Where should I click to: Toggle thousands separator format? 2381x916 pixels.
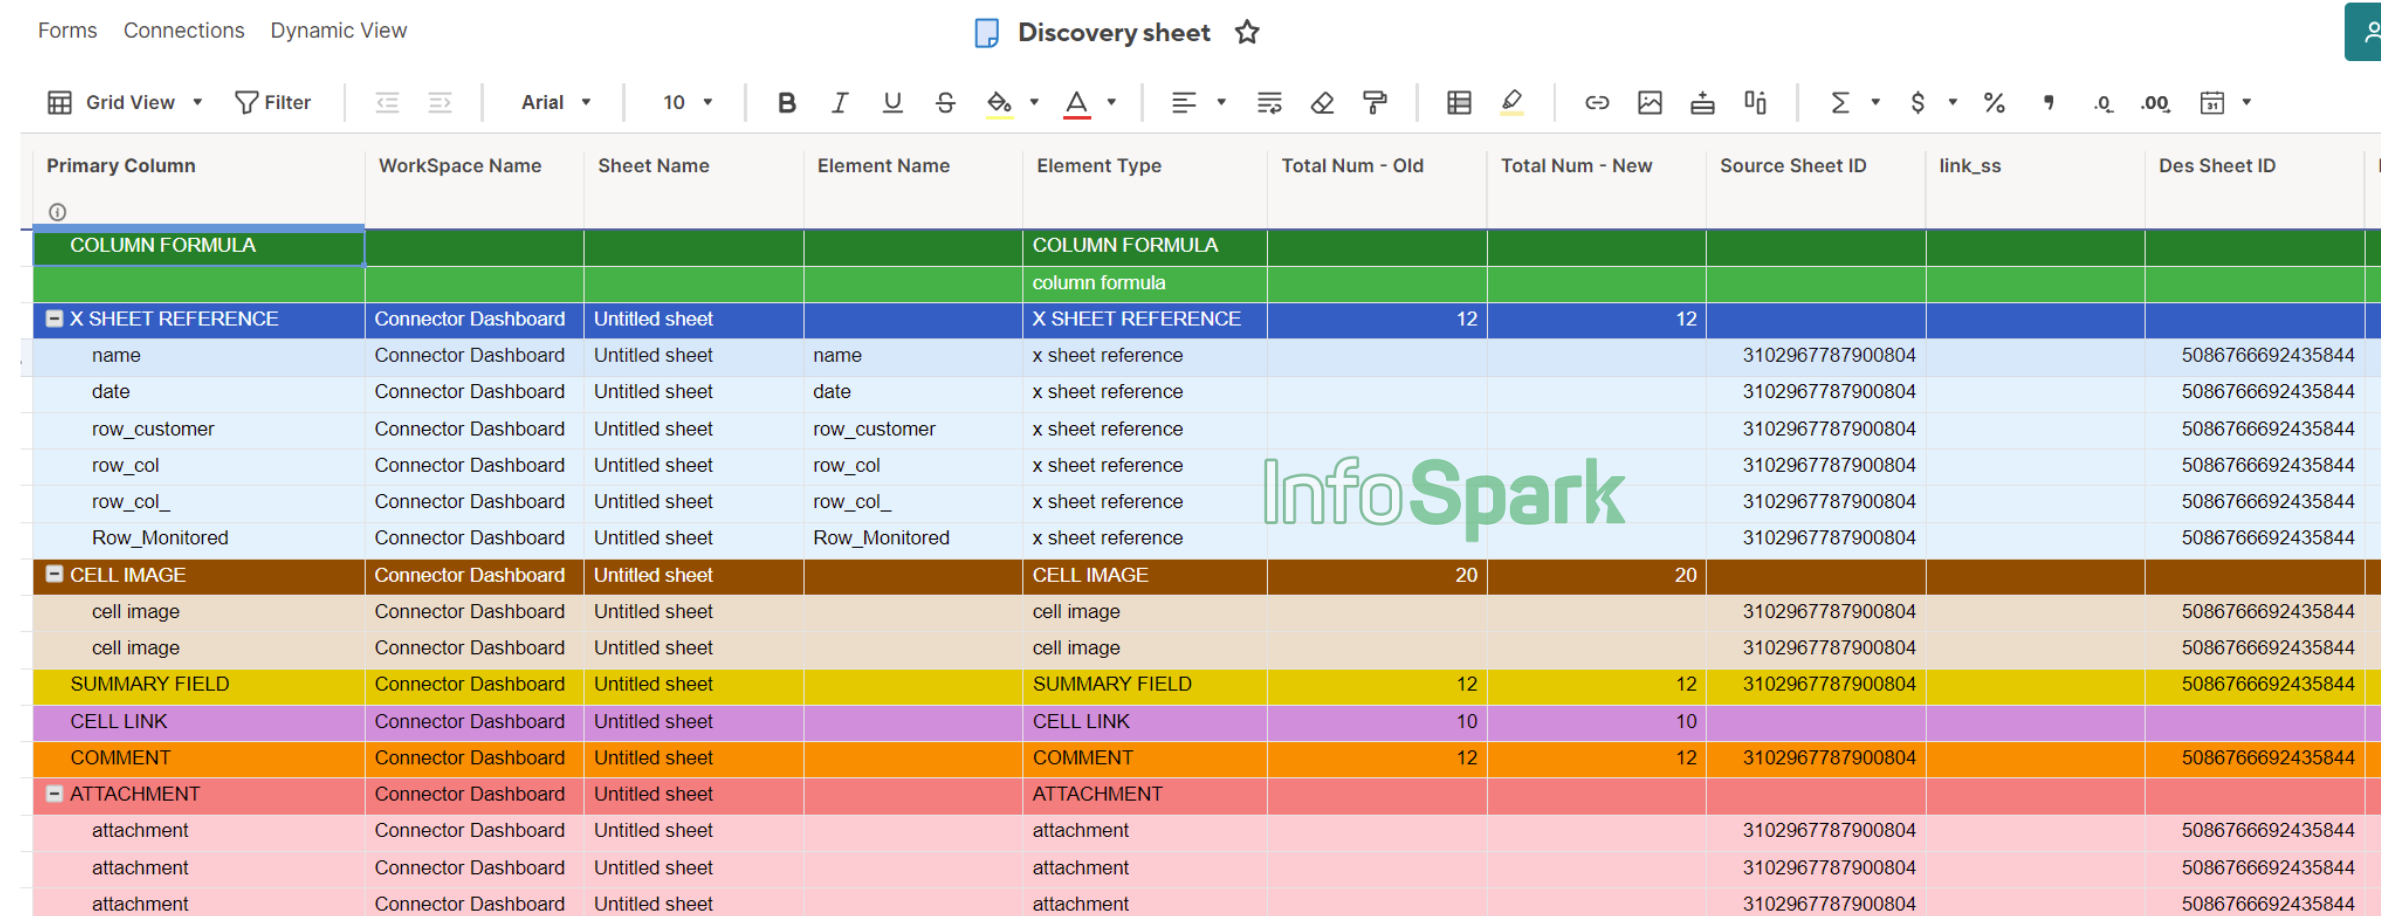2048,103
